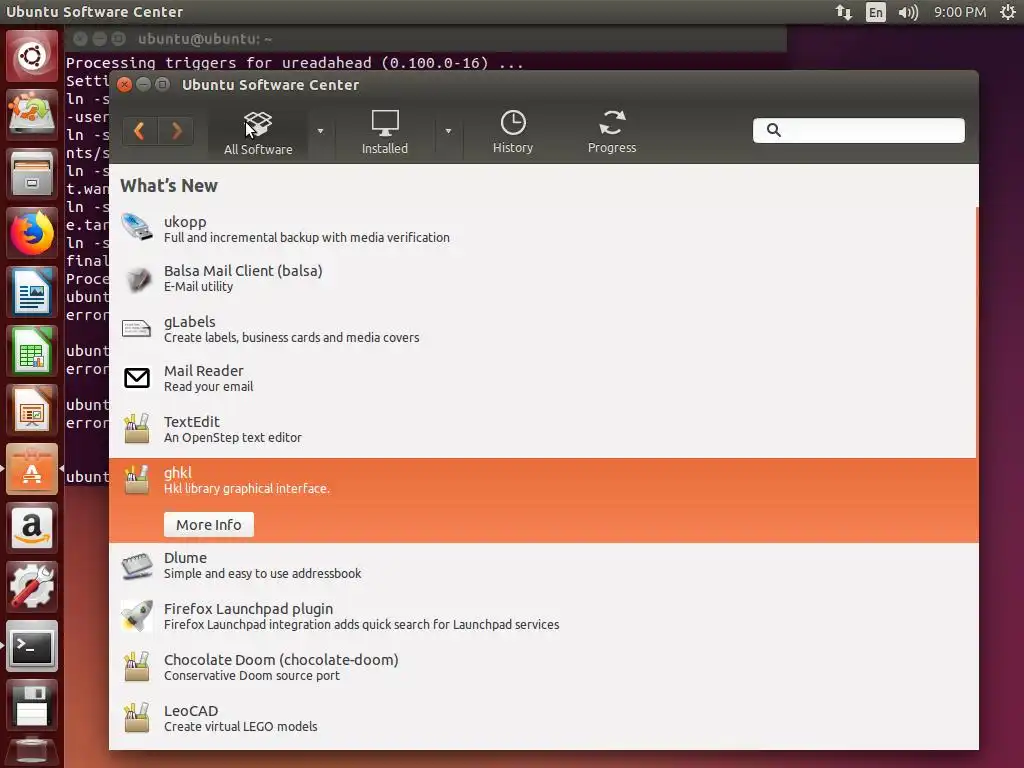The image size is (1024, 768).
Task: Open System Settings from the launcher
Action: pos(31,586)
